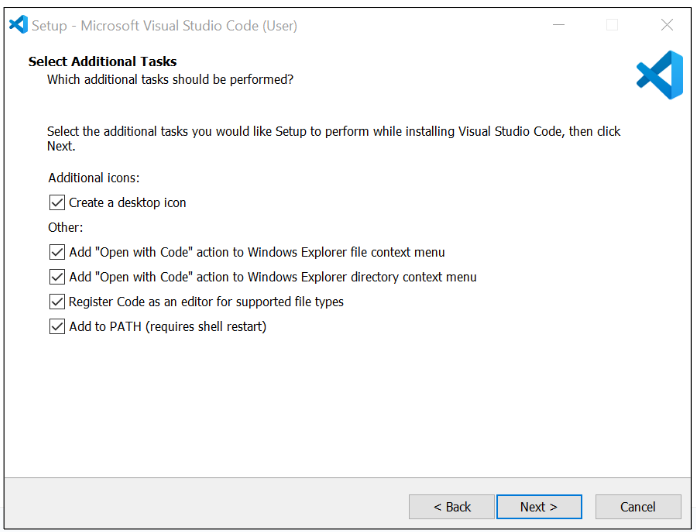The image size is (696, 532).
Task: Click the greyed-out maximize button
Action: tap(611, 25)
